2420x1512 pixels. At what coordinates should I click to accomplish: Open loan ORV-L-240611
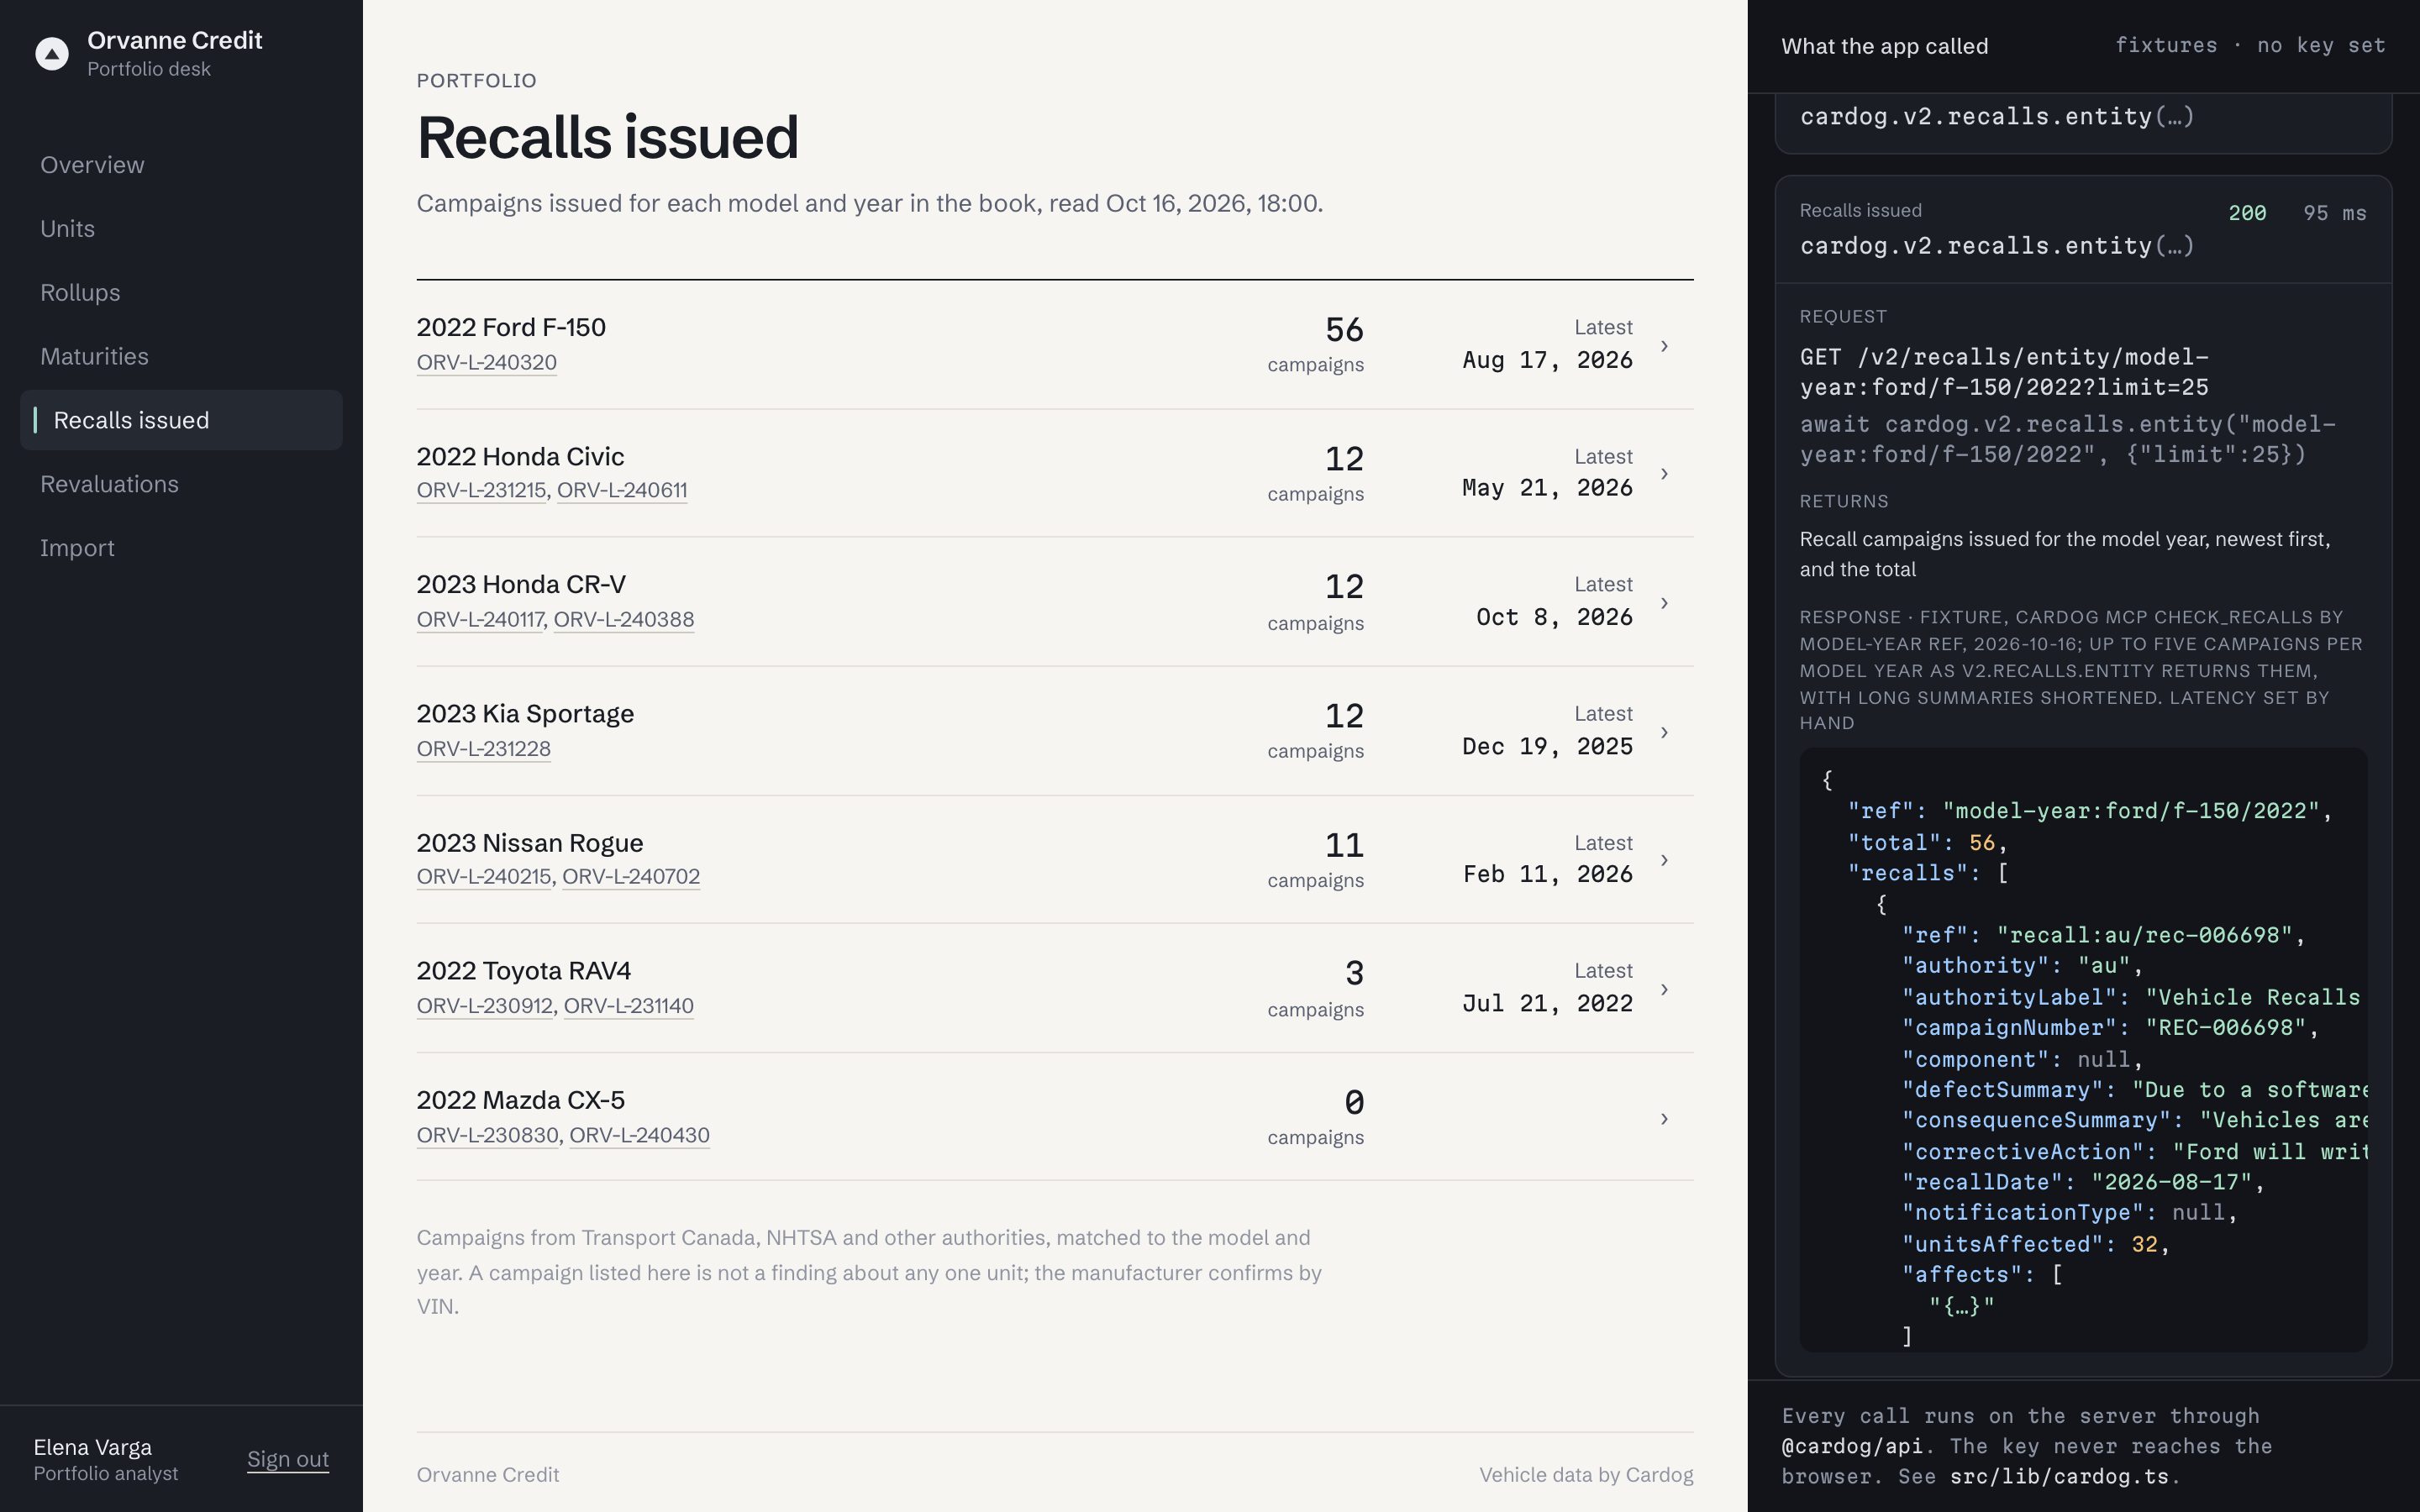click(x=622, y=490)
